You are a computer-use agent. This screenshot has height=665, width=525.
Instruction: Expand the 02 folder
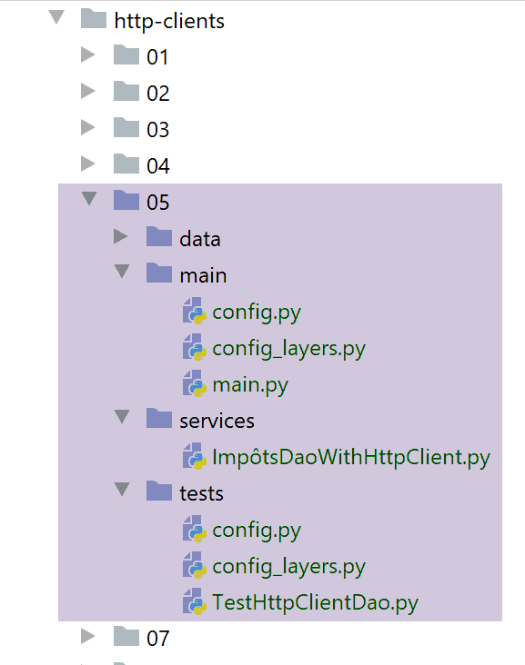coord(88,91)
